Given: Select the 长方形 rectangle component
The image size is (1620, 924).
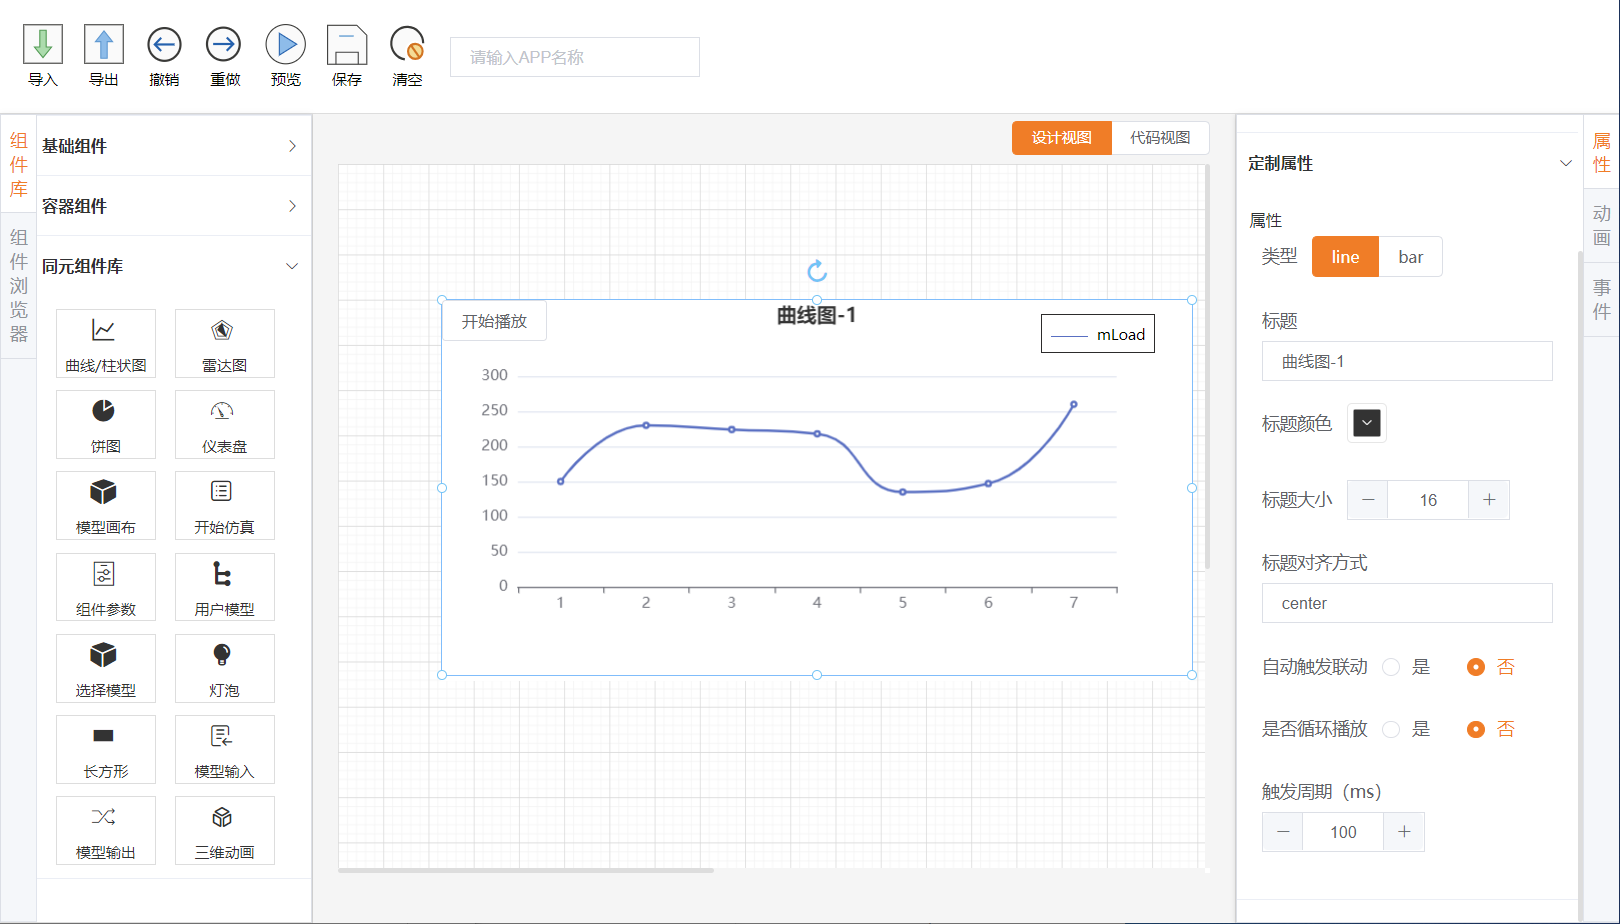Looking at the screenshot, I should point(106,749).
